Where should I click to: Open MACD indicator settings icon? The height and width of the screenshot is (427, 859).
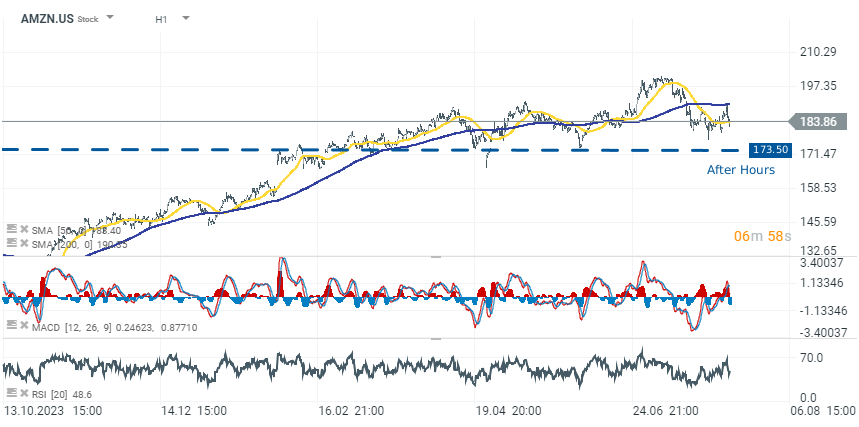tap(10, 325)
